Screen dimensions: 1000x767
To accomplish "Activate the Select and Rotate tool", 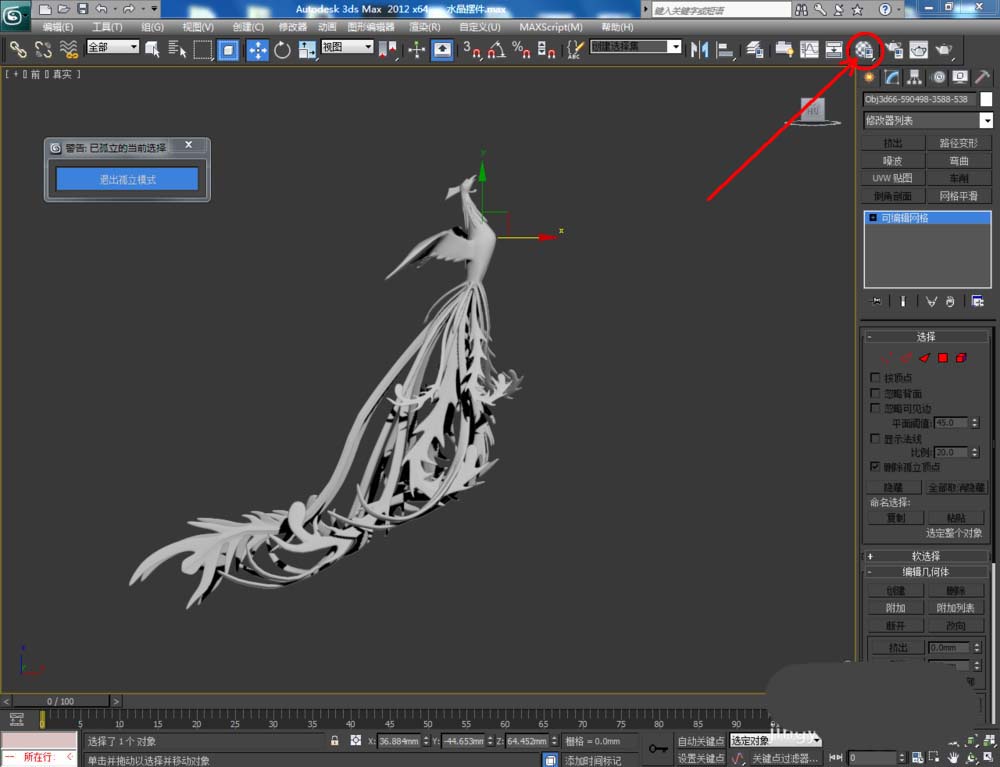I will coord(282,50).
